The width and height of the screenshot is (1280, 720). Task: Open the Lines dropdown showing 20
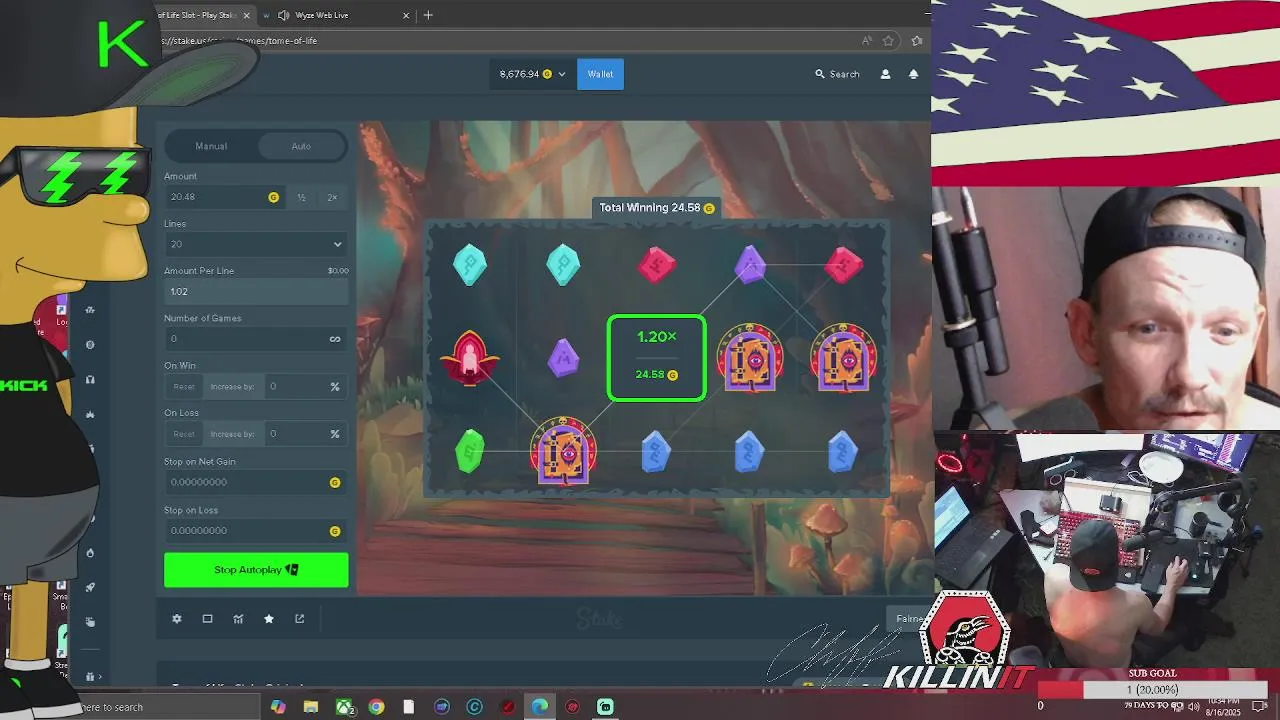point(256,244)
